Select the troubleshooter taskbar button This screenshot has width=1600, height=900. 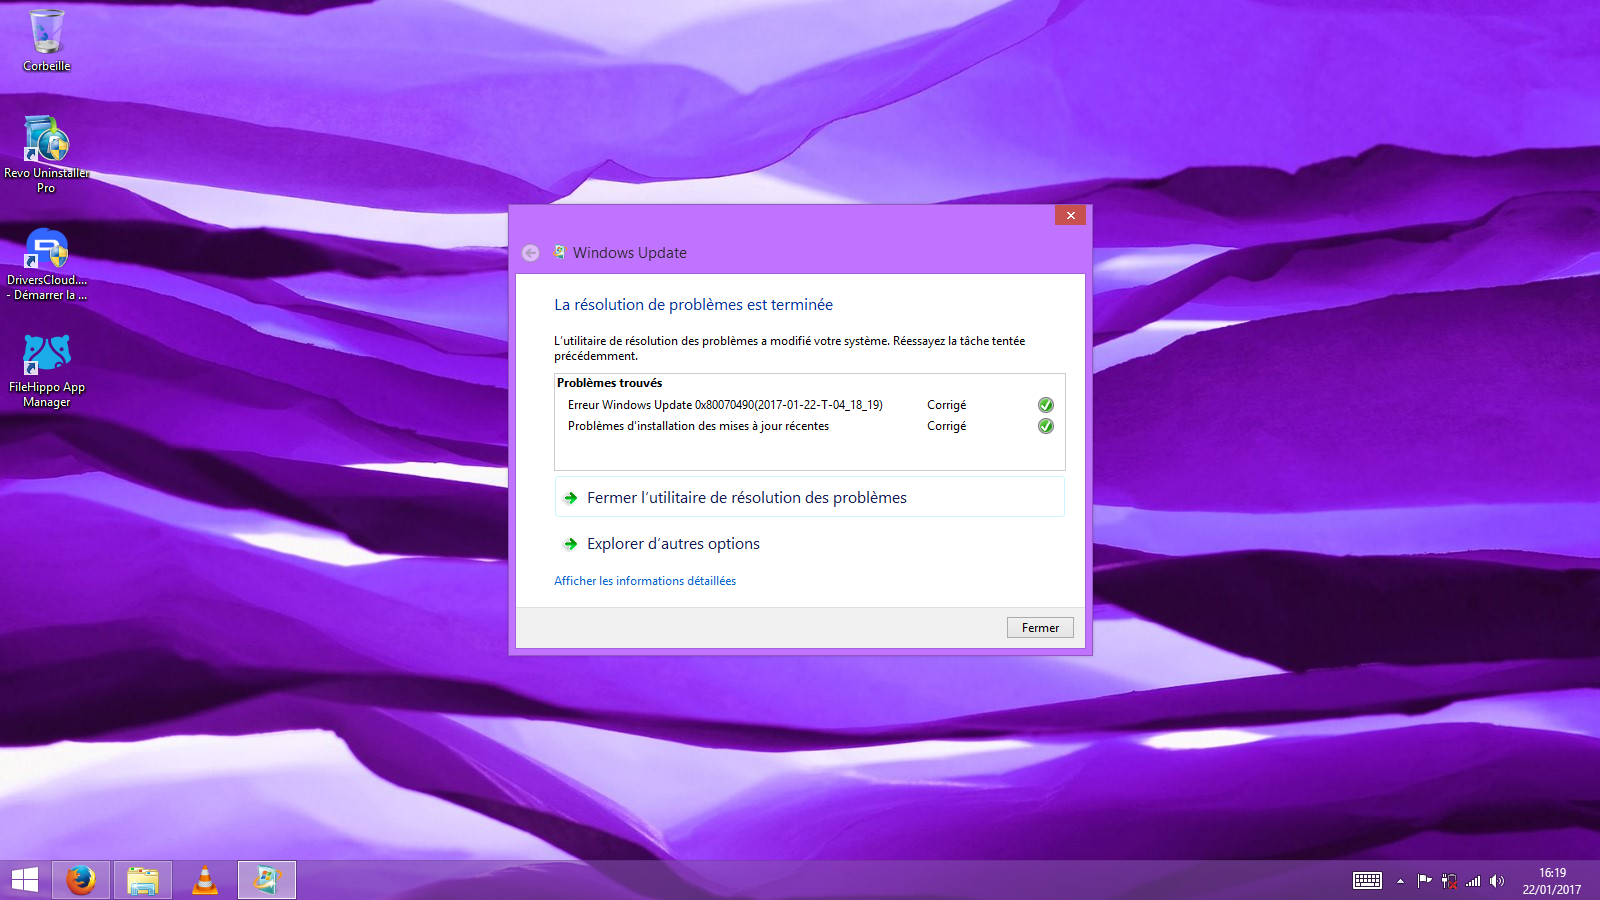coord(267,880)
